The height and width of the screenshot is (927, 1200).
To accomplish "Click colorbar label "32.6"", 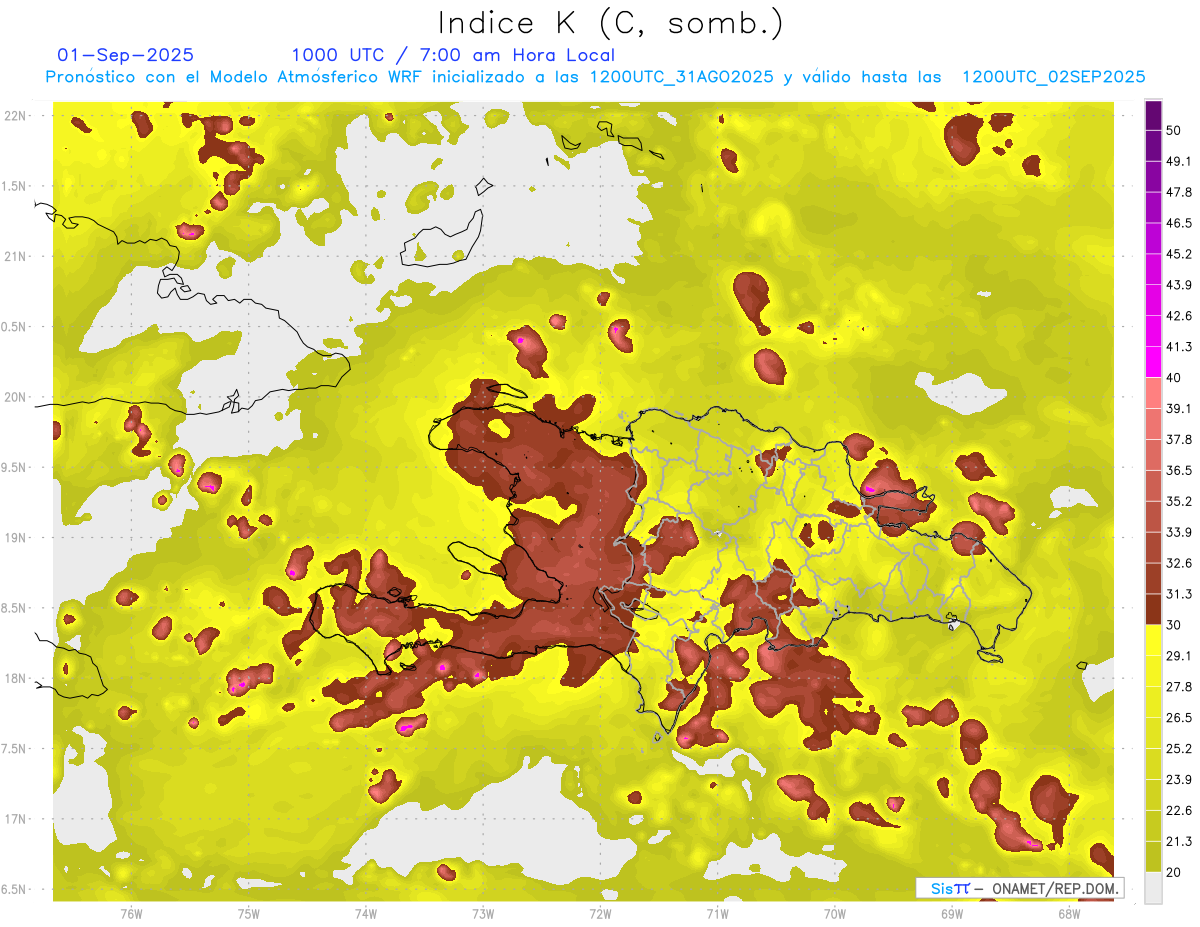I will pos(1178,563).
